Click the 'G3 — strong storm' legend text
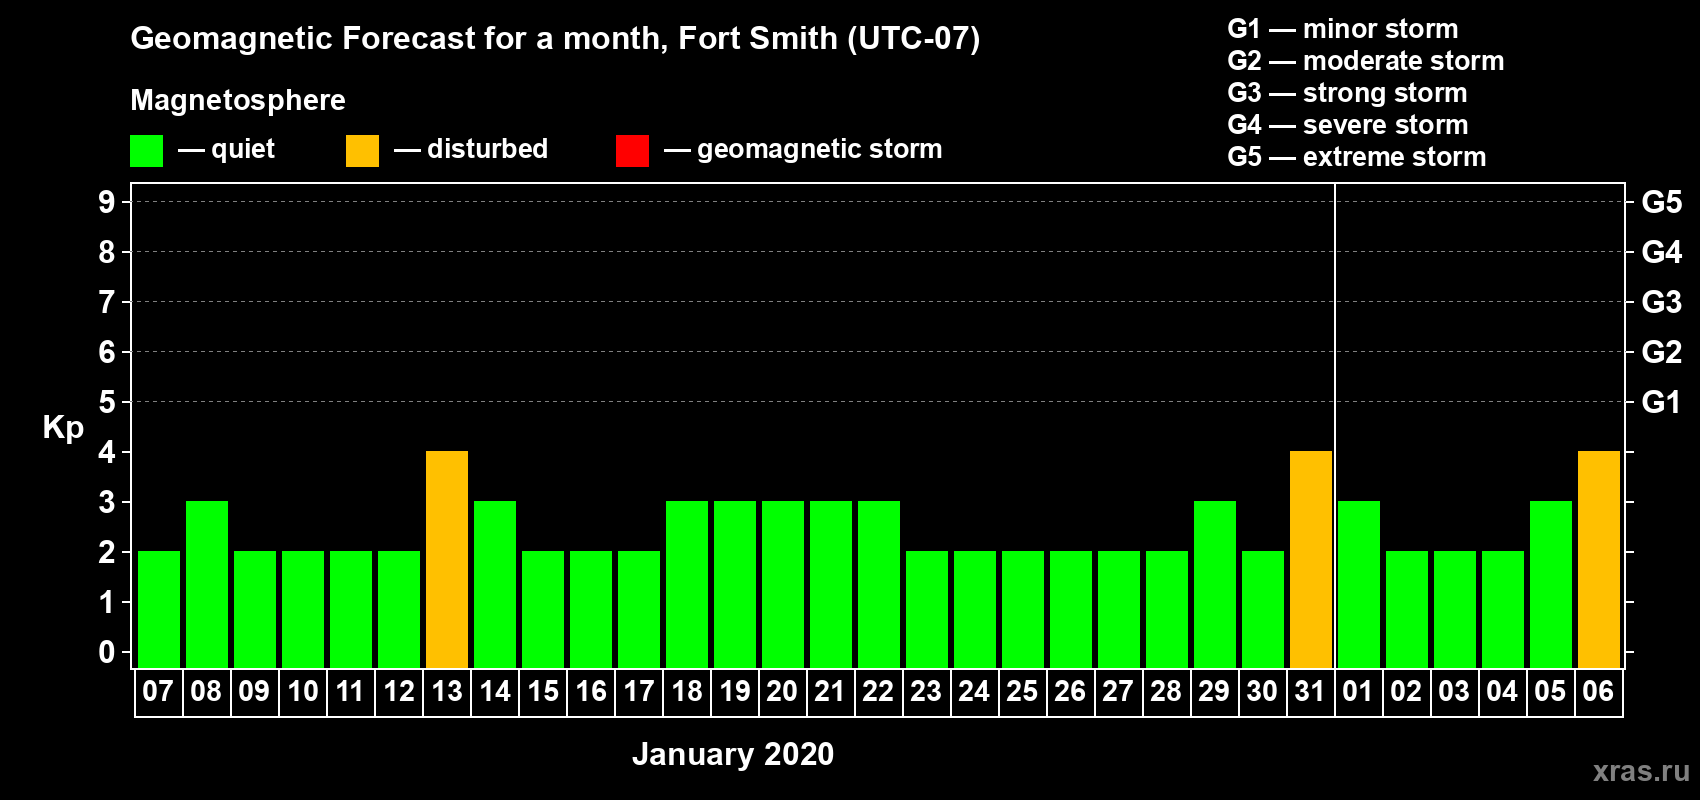Viewport: 1700px width, 800px height. click(x=1347, y=93)
